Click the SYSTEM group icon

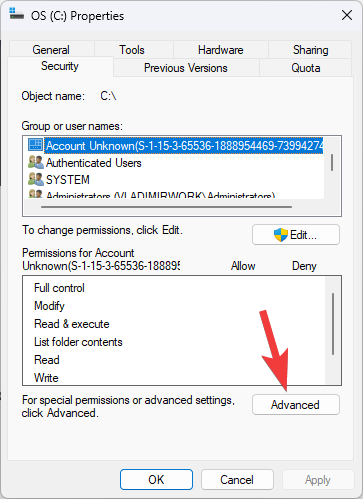36,179
